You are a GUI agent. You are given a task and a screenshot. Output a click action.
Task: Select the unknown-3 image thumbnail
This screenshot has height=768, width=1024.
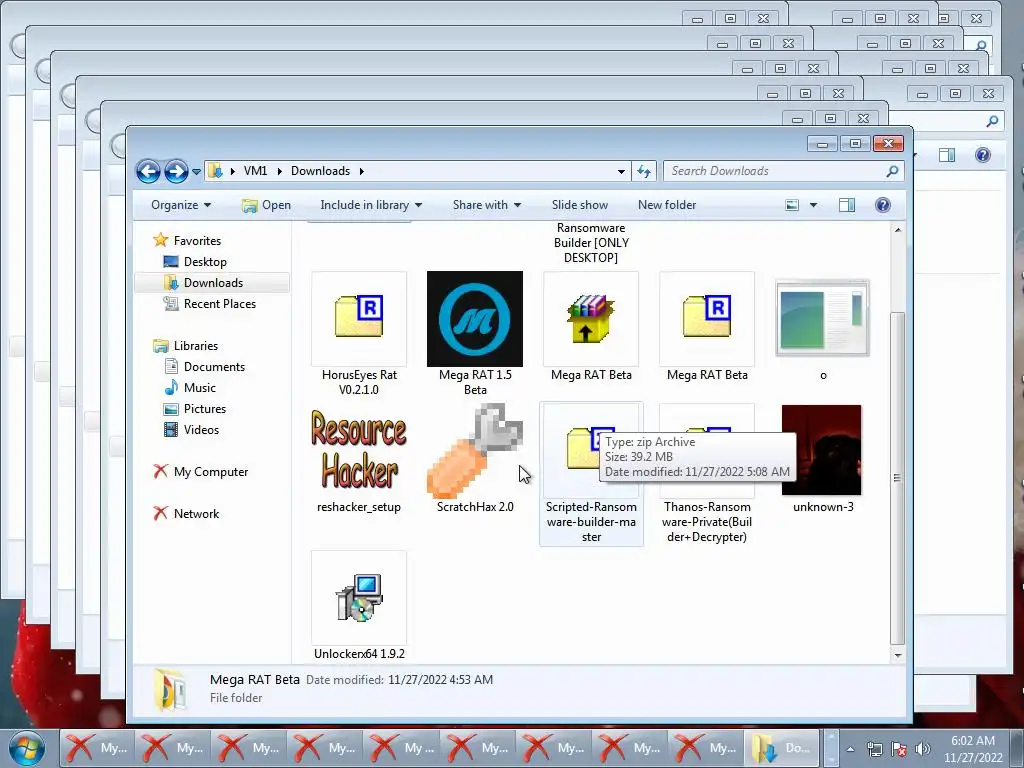pos(822,450)
